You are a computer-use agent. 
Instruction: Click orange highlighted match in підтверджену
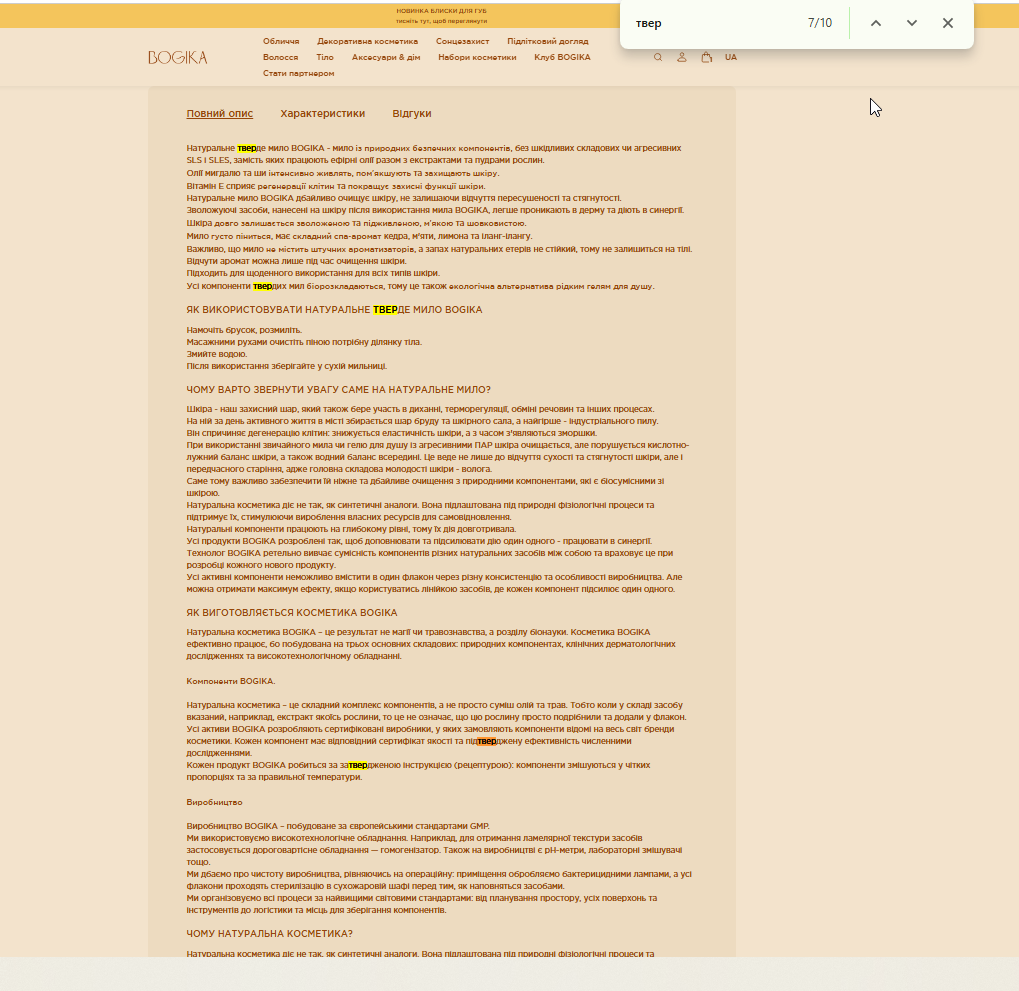pyautogui.click(x=487, y=741)
